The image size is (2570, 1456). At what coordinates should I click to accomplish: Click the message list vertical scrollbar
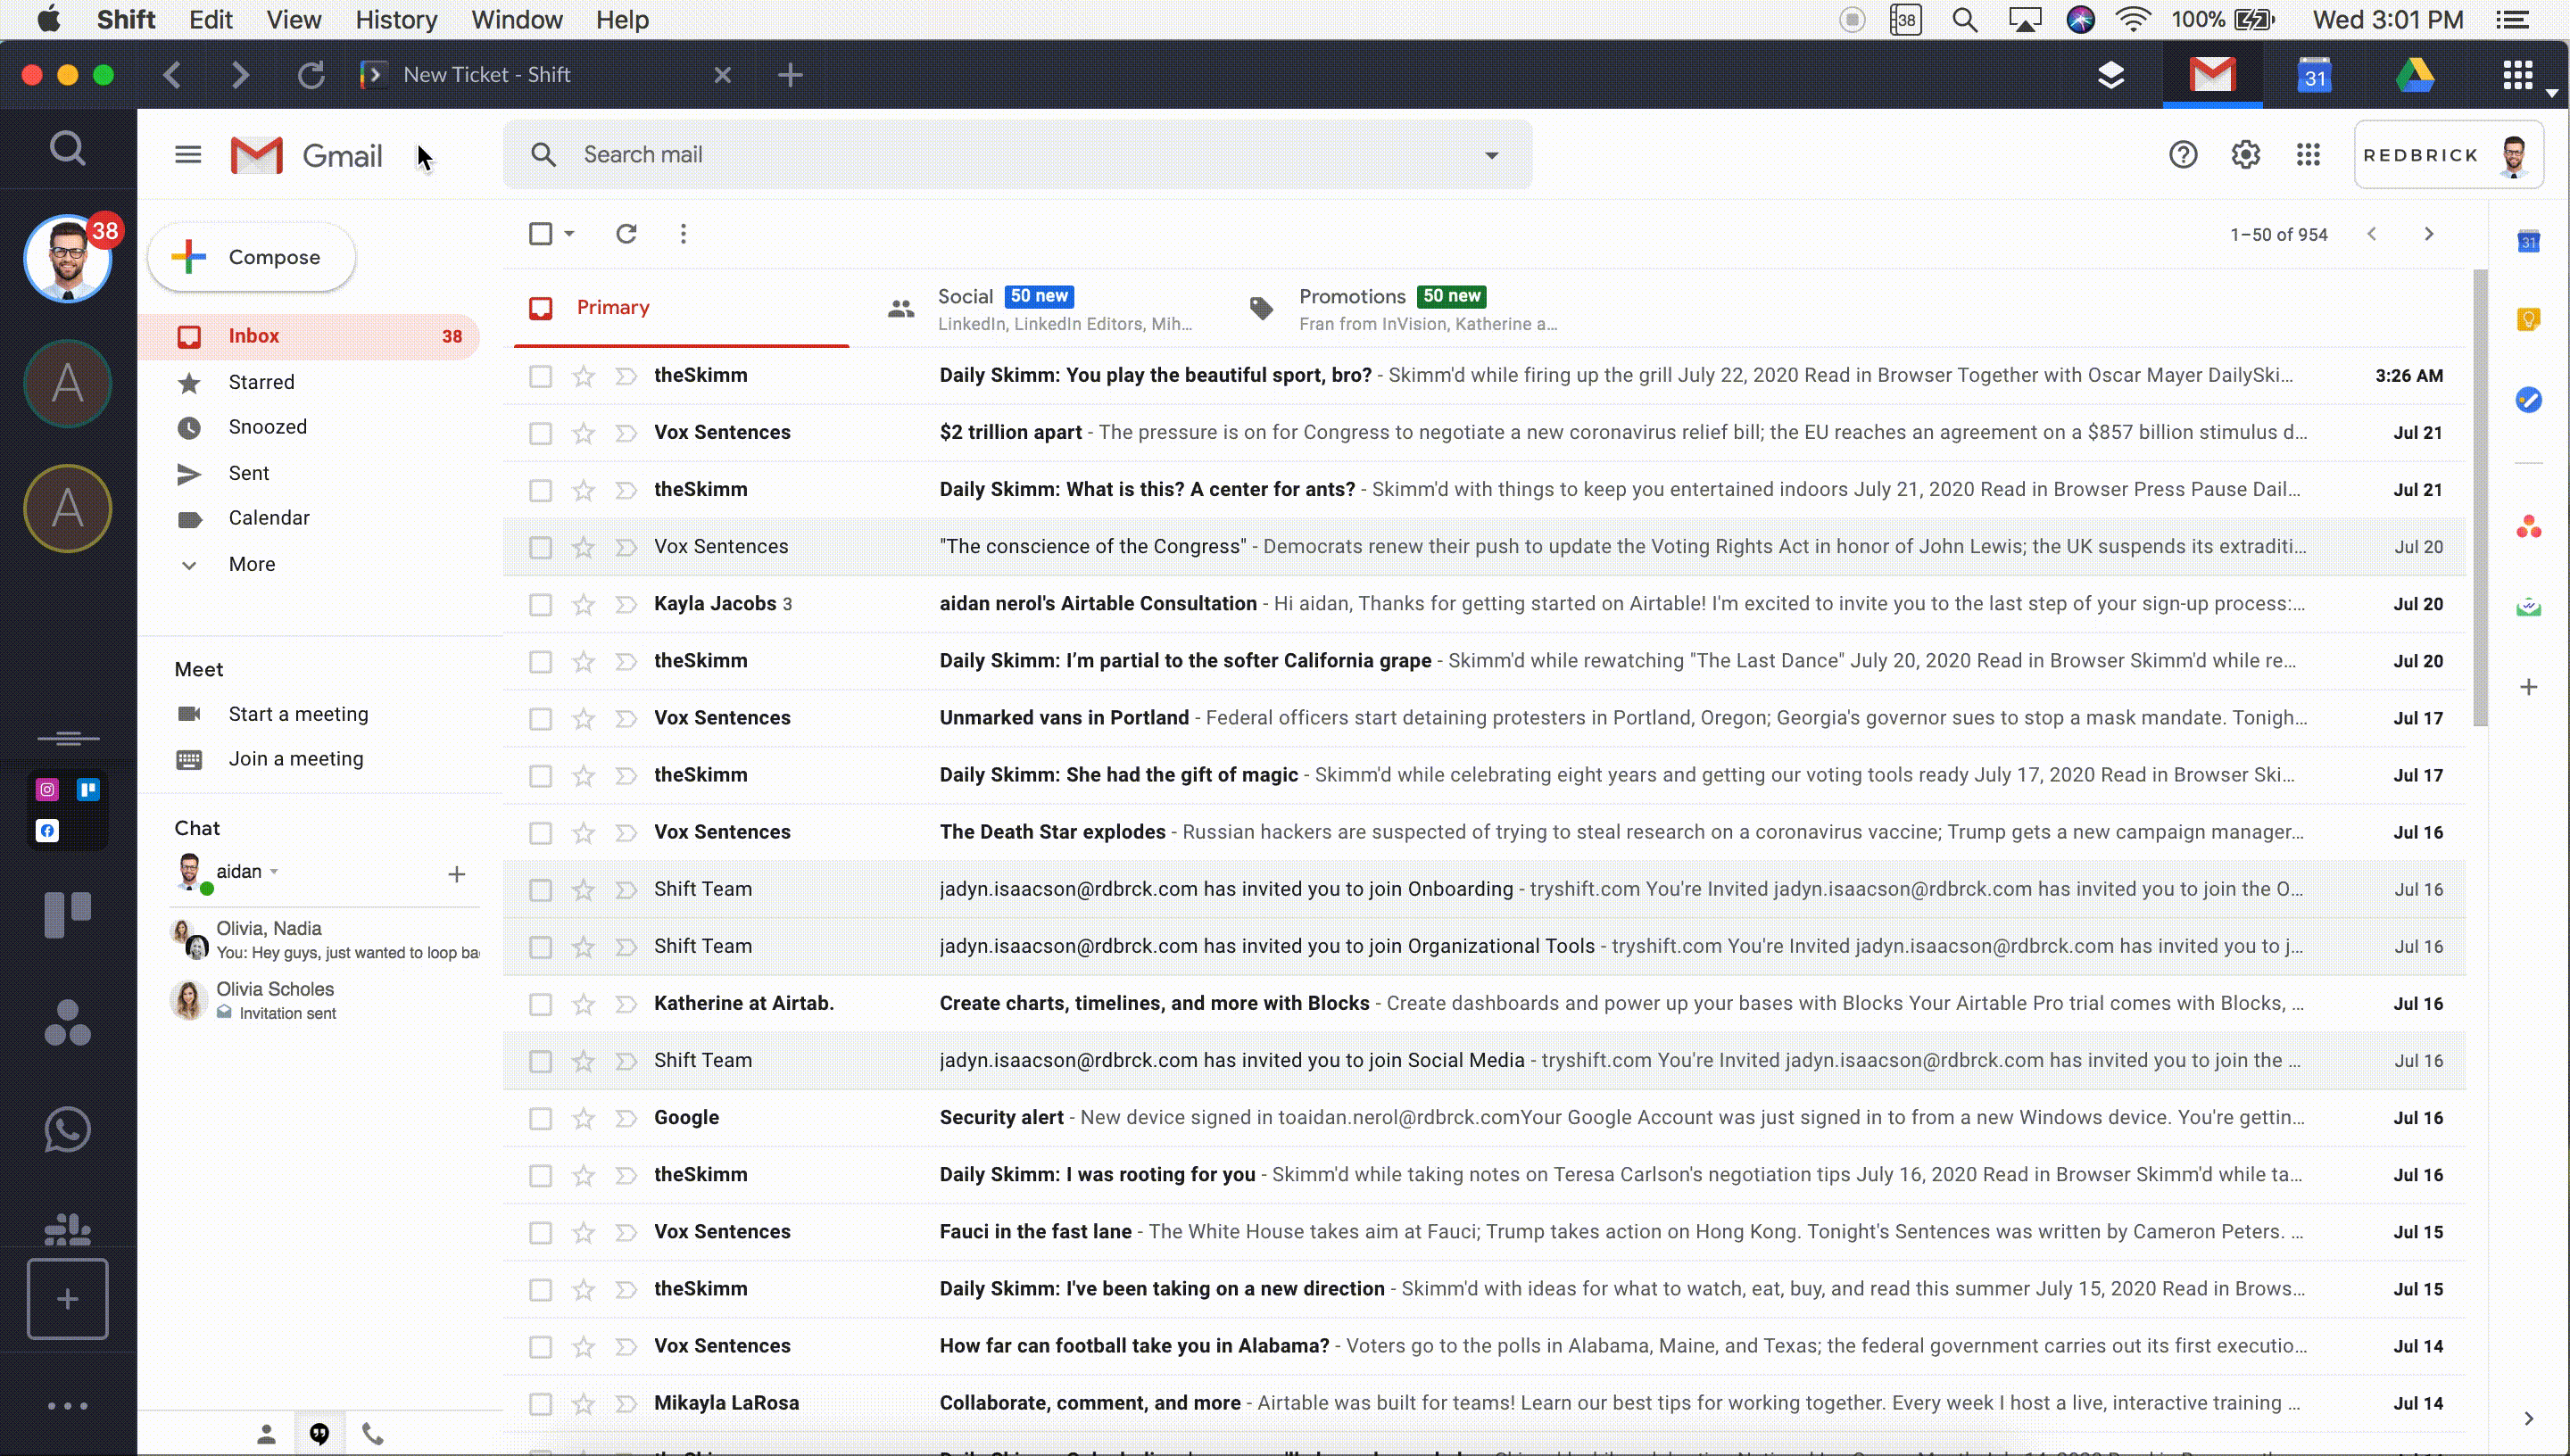tap(2479, 500)
